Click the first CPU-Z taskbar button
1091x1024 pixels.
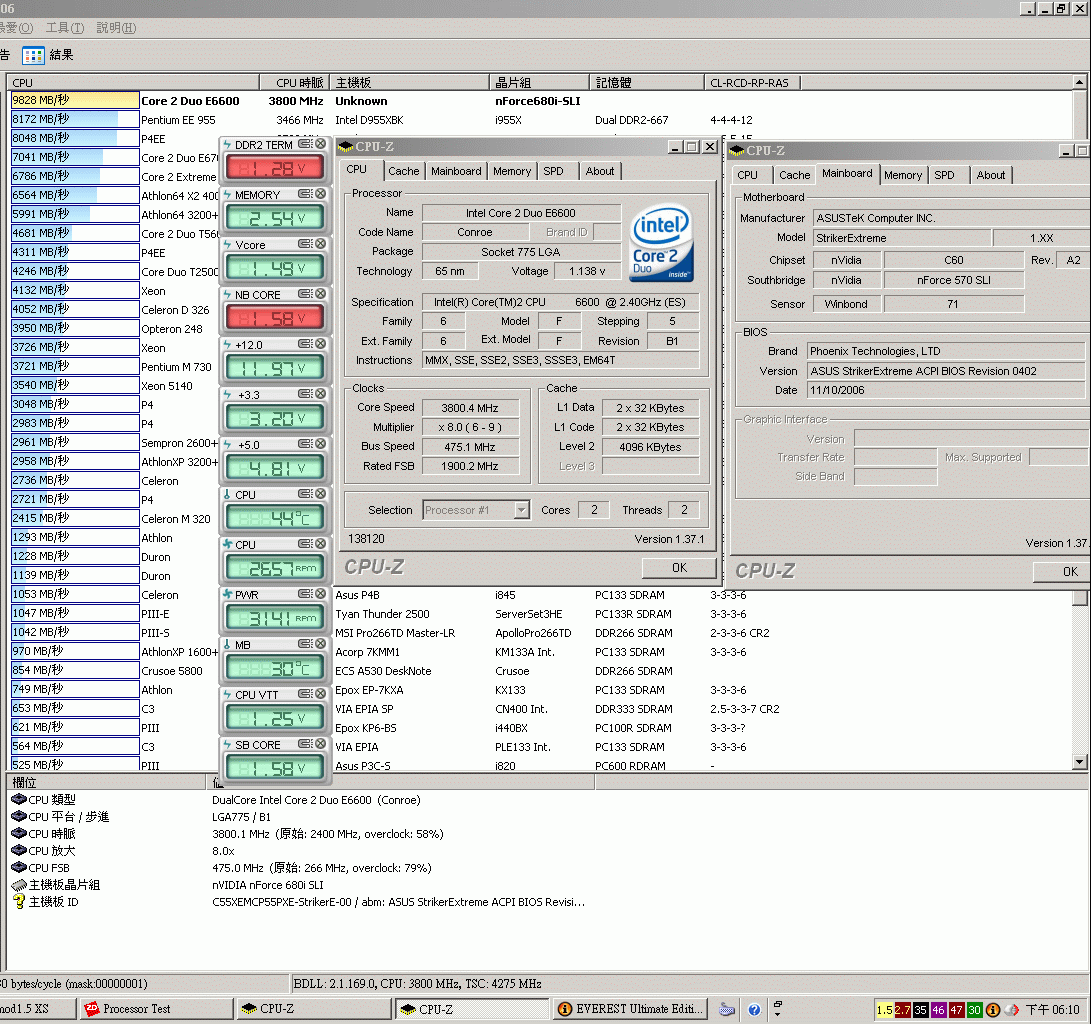(314, 1009)
